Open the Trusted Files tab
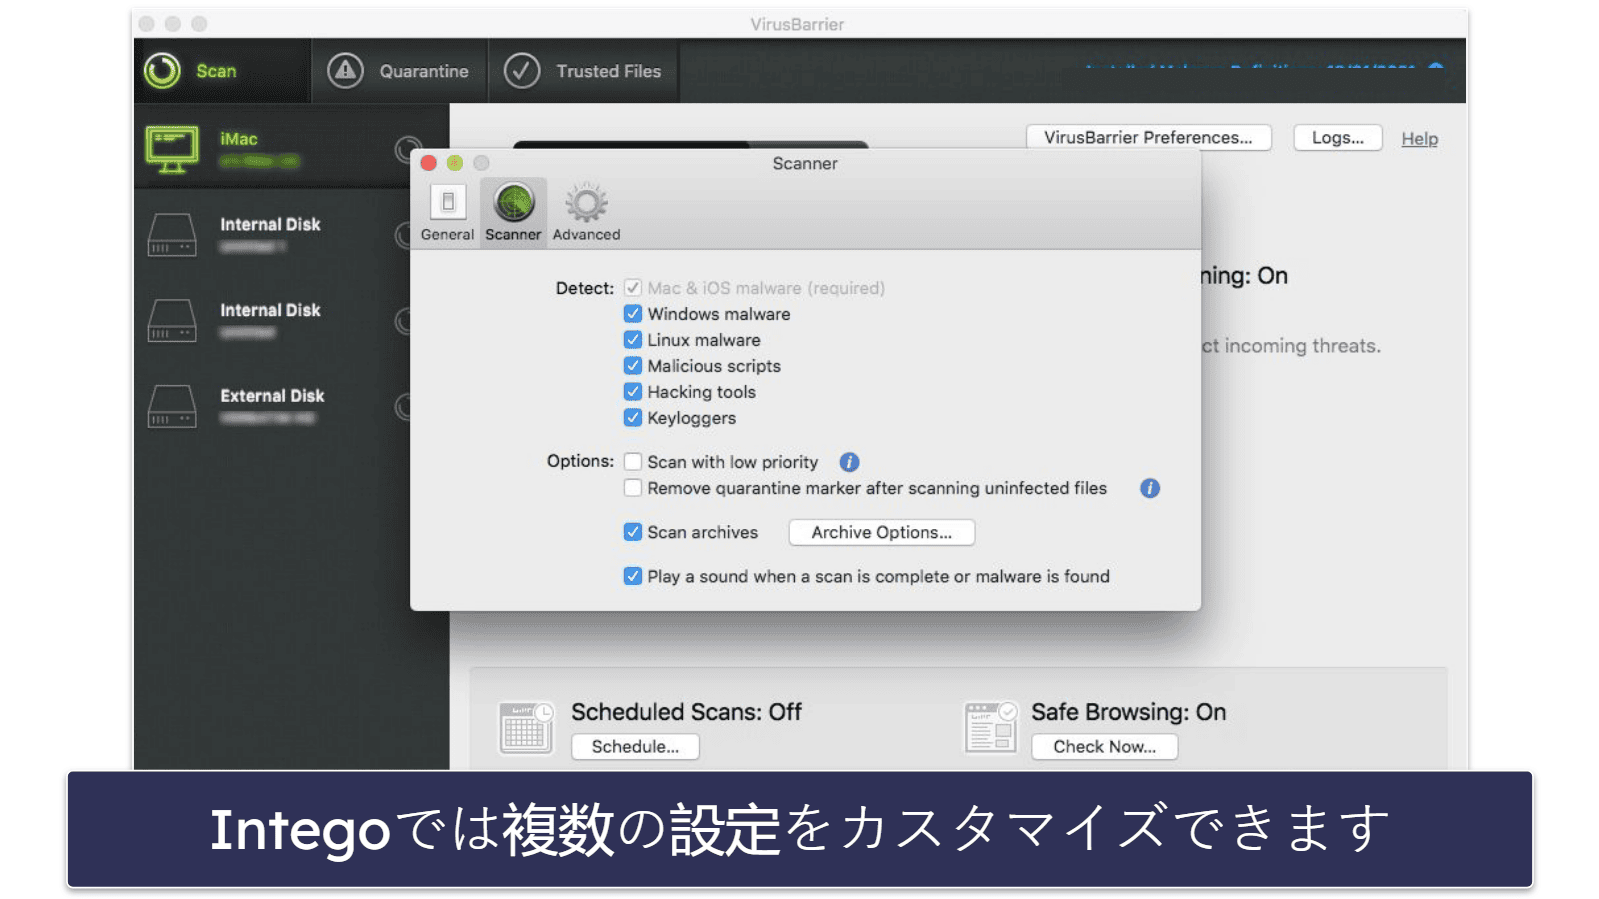 click(583, 71)
